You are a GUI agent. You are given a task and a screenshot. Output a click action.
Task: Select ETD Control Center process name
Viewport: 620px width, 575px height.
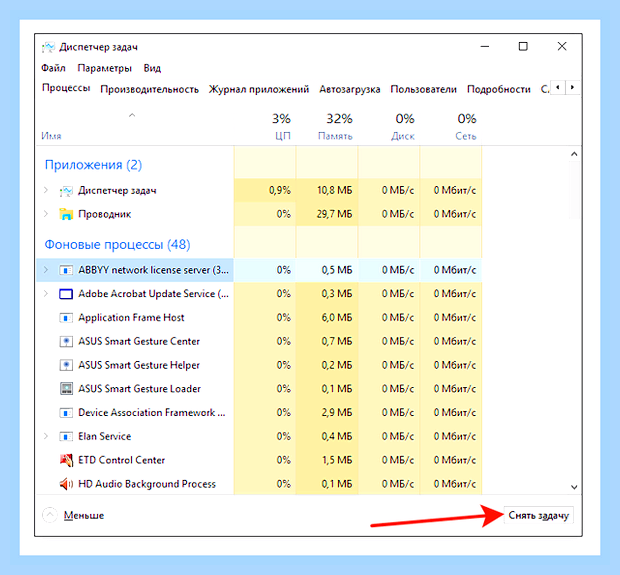coord(121,460)
